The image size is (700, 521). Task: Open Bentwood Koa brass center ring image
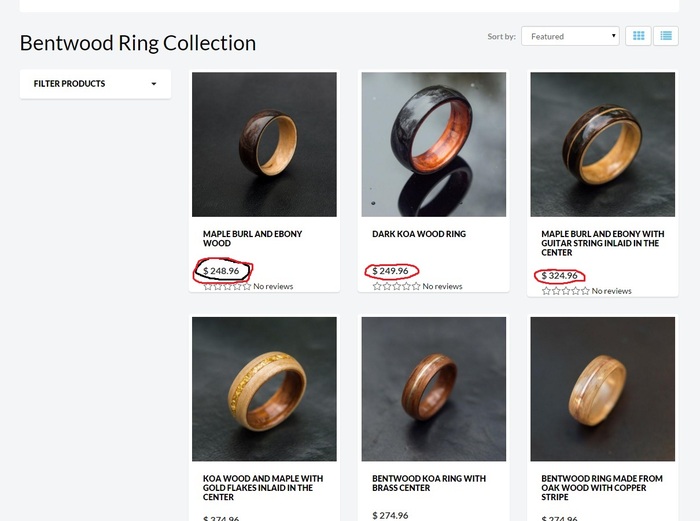[433, 389]
